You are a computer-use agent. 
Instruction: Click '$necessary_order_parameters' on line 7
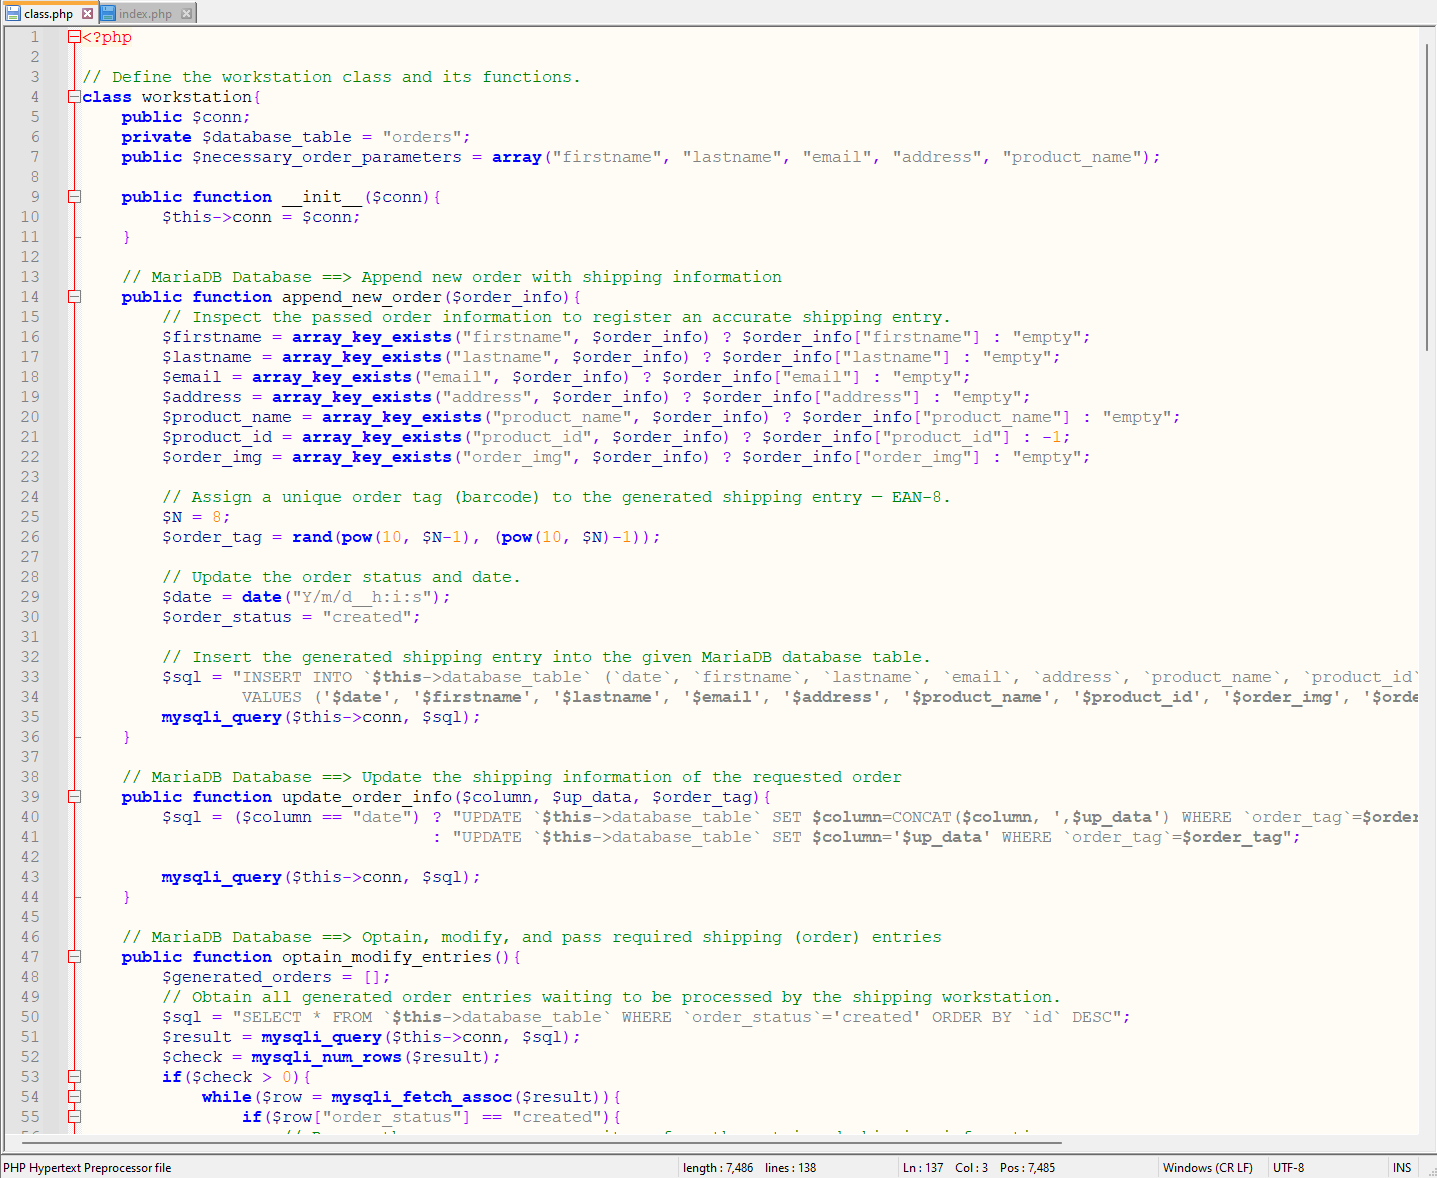click(x=327, y=157)
